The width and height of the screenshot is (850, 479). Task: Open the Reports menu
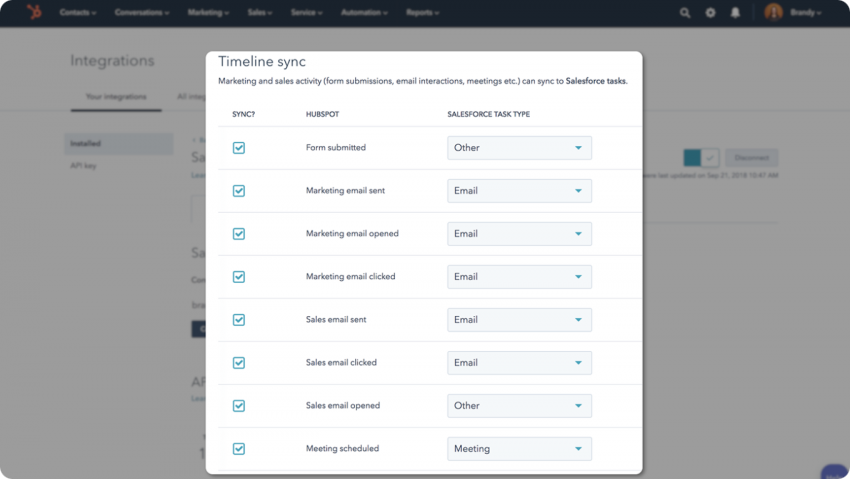(423, 12)
